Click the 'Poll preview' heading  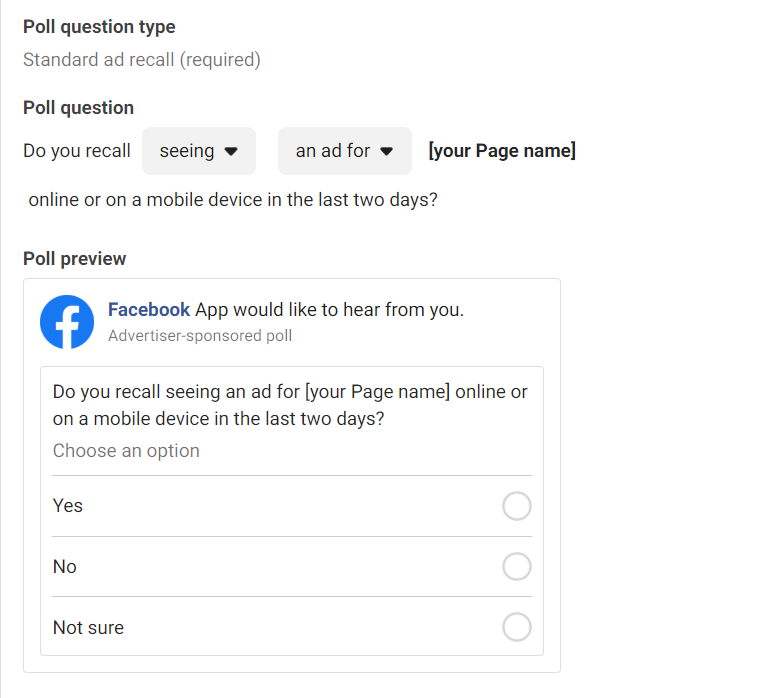tap(75, 259)
